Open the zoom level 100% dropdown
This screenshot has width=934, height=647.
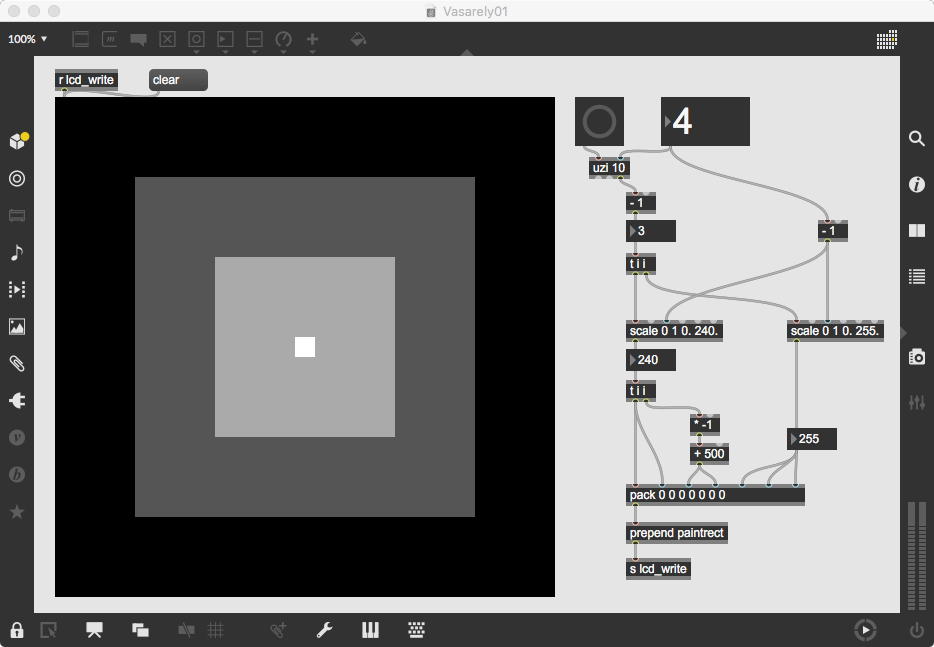tap(27, 39)
